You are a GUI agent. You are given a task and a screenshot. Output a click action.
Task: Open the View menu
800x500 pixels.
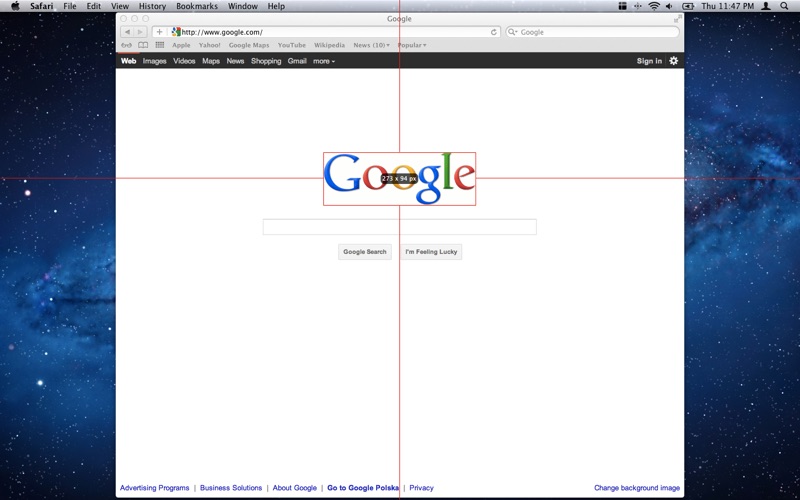(x=120, y=6)
